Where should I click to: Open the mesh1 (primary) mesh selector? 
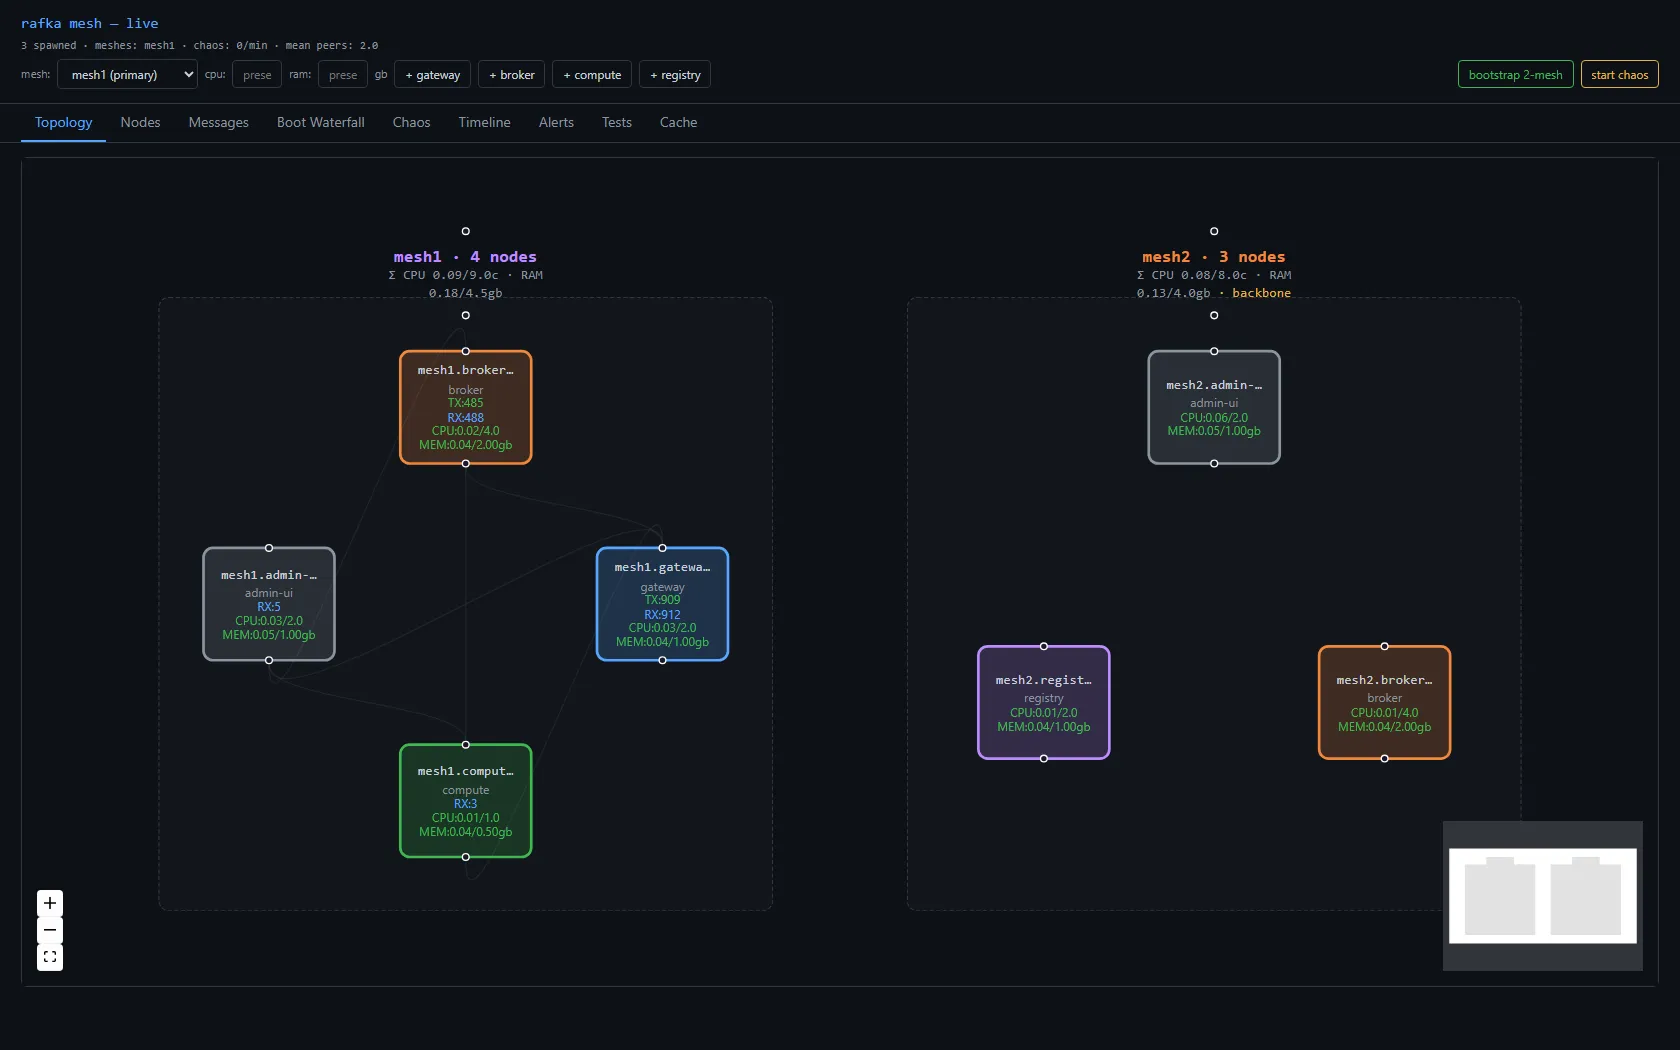pos(127,74)
